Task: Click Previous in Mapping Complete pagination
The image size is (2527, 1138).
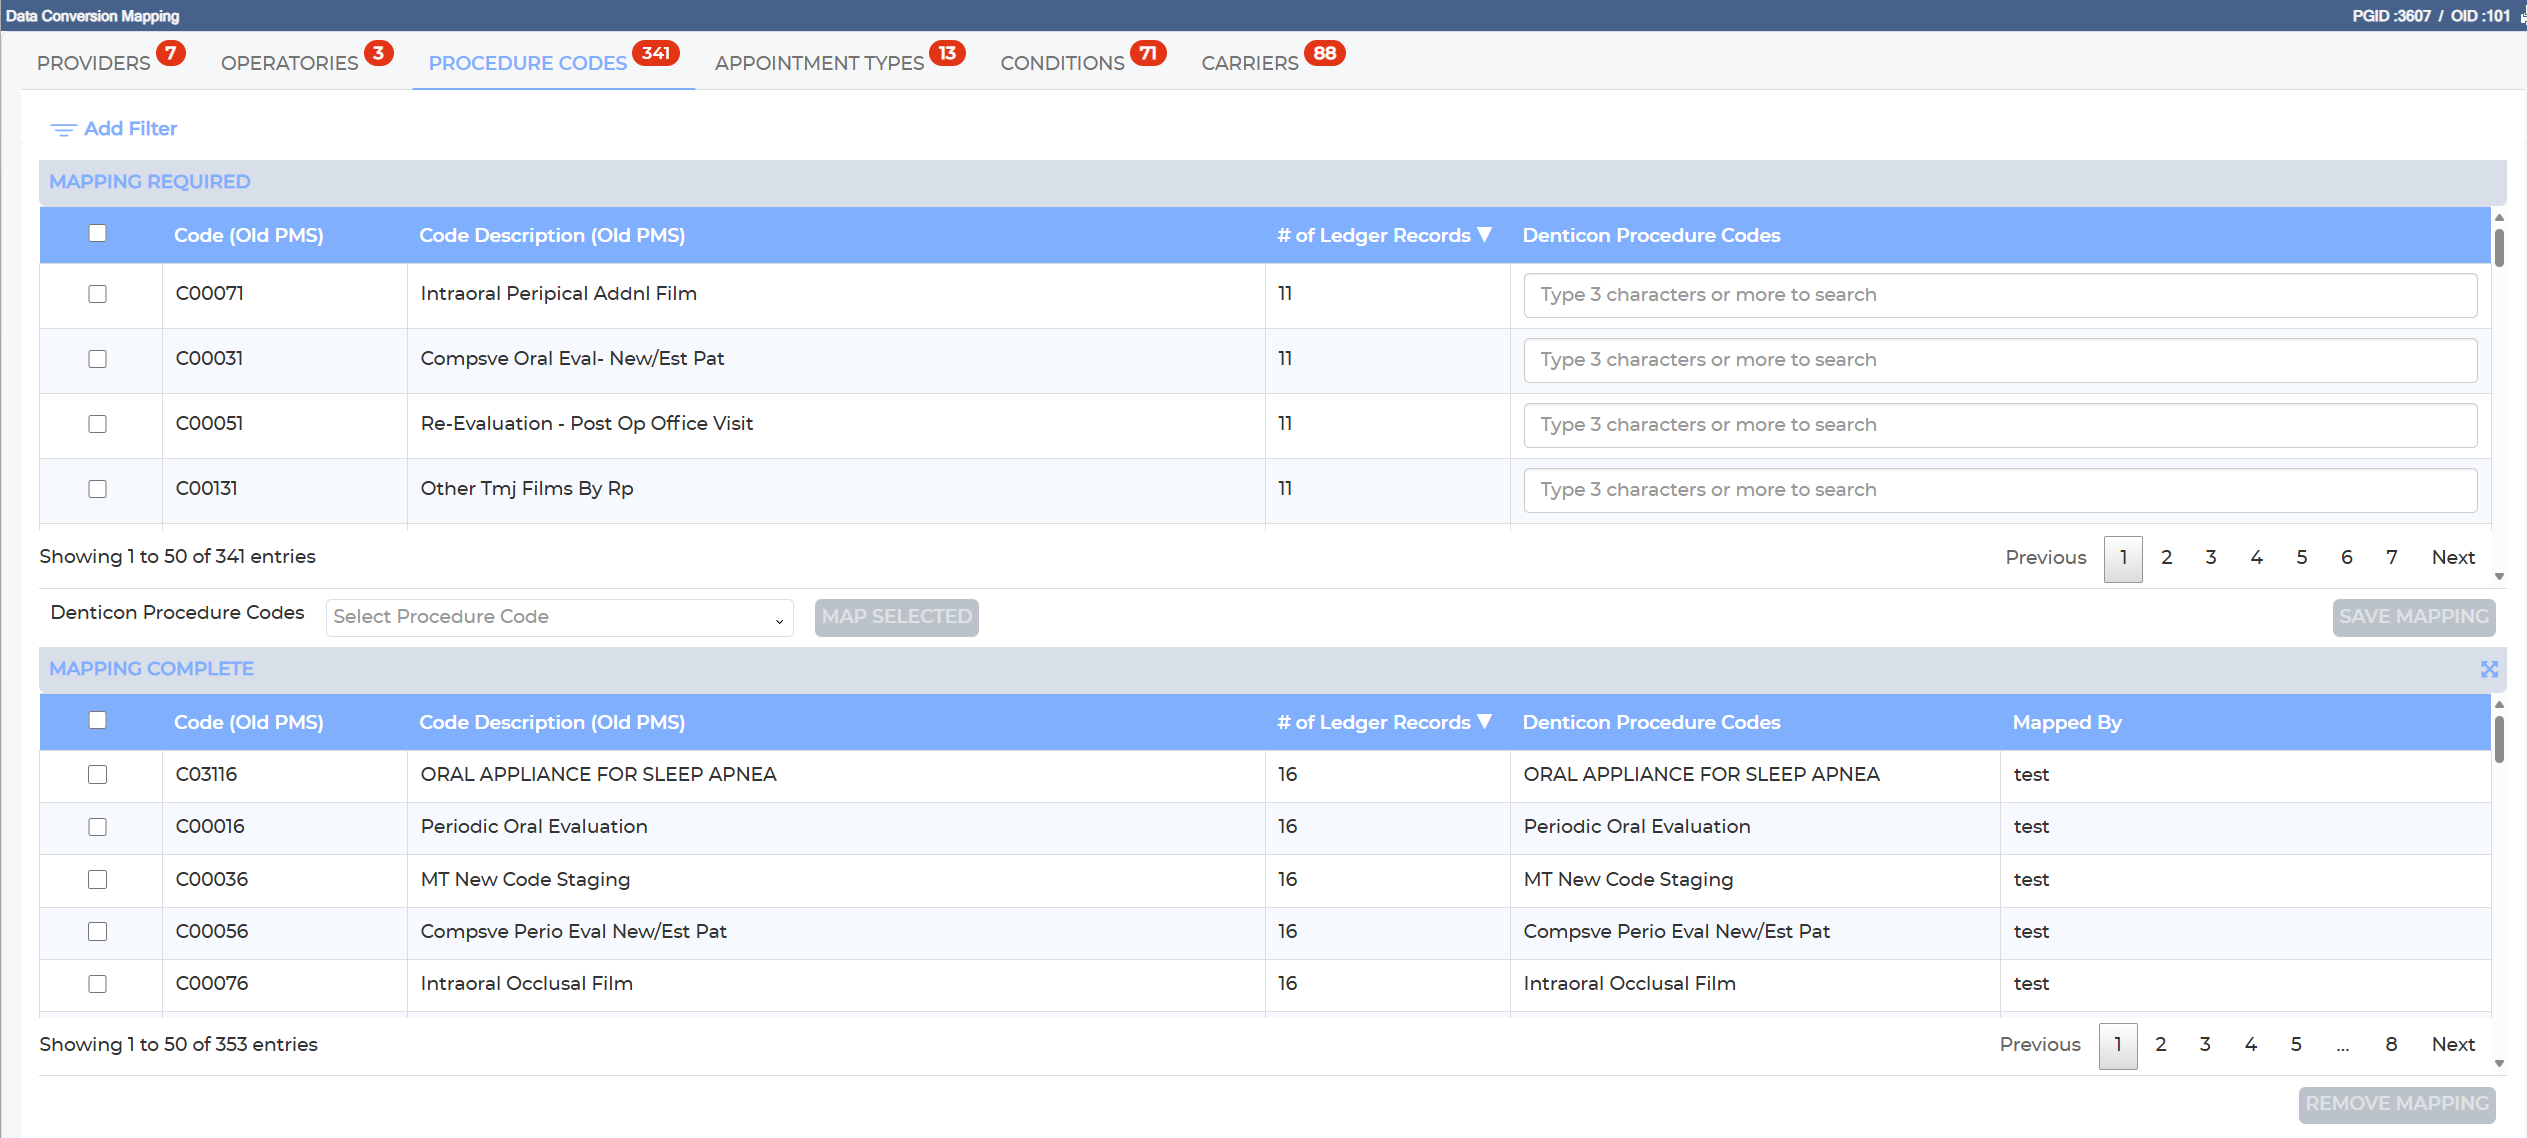Action: point(2040,1045)
